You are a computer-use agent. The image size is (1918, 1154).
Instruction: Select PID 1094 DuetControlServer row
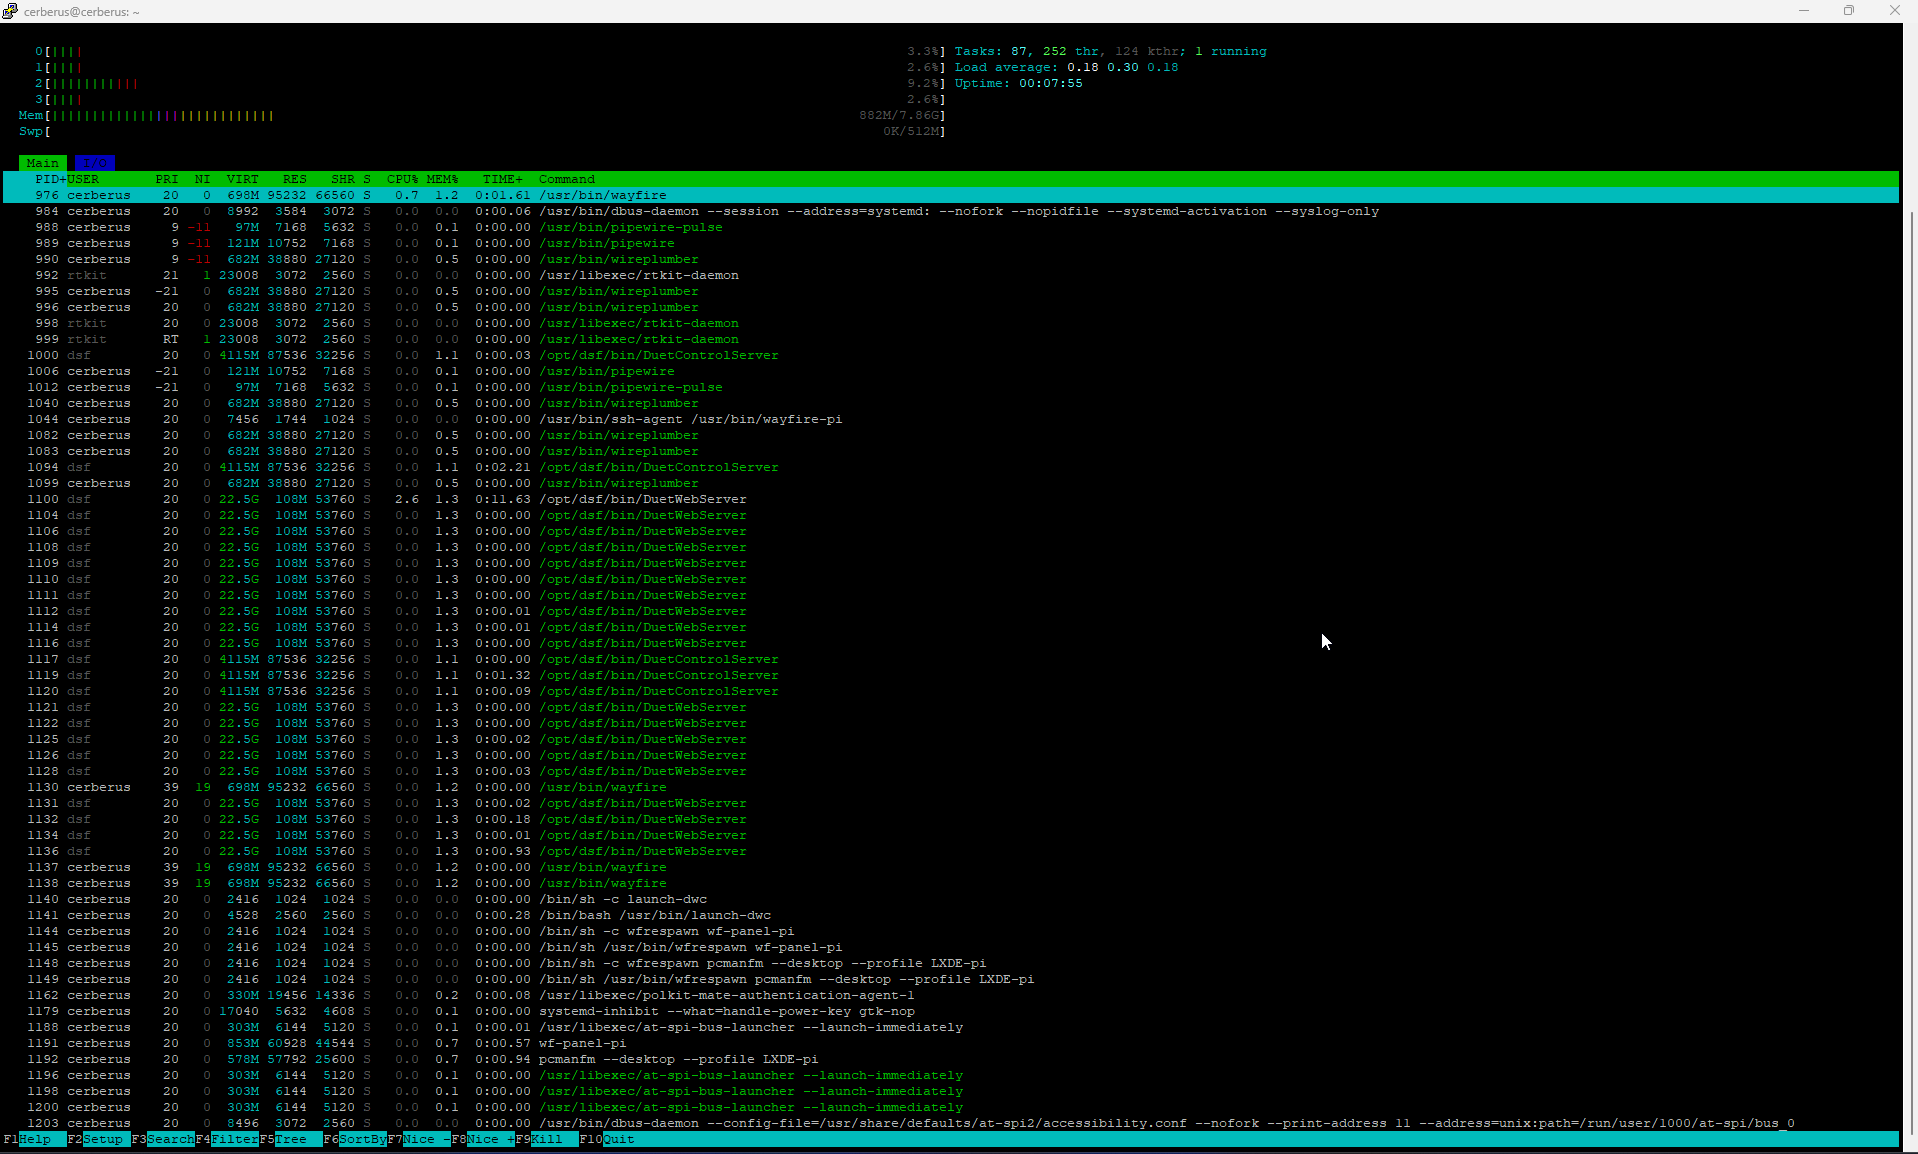tap(950, 467)
